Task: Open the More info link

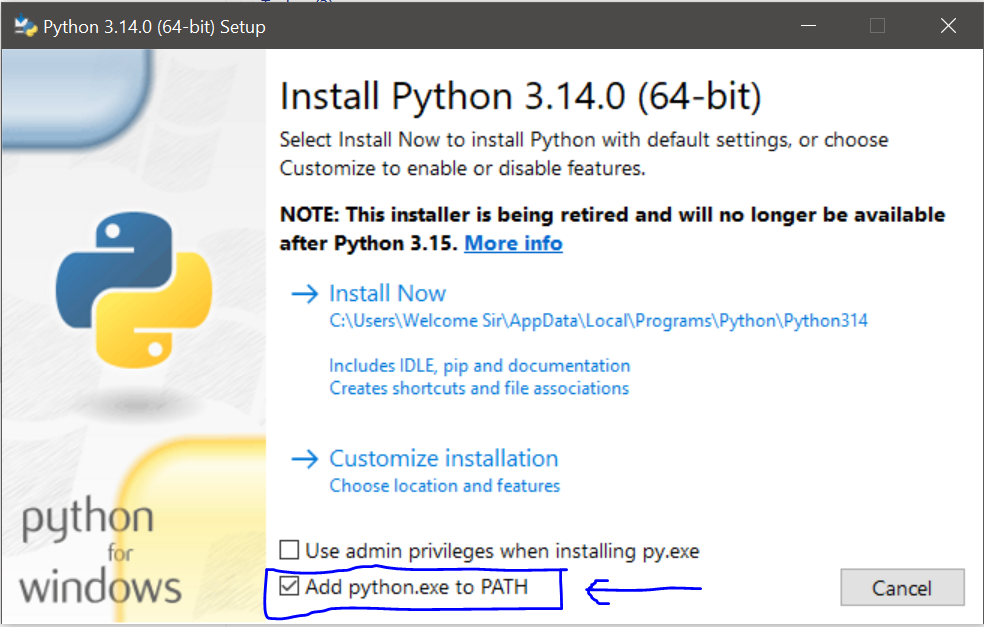Action: pos(513,243)
